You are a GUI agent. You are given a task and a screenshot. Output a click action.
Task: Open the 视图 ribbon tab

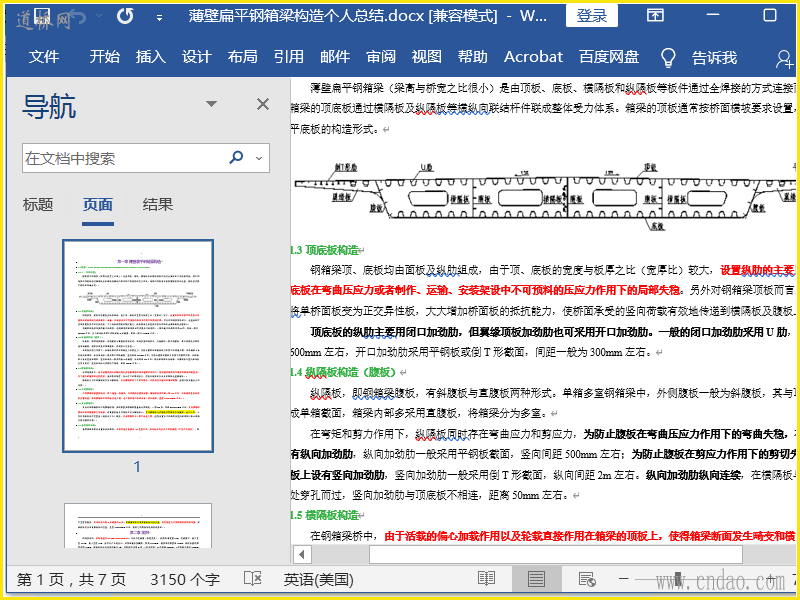point(426,57)
